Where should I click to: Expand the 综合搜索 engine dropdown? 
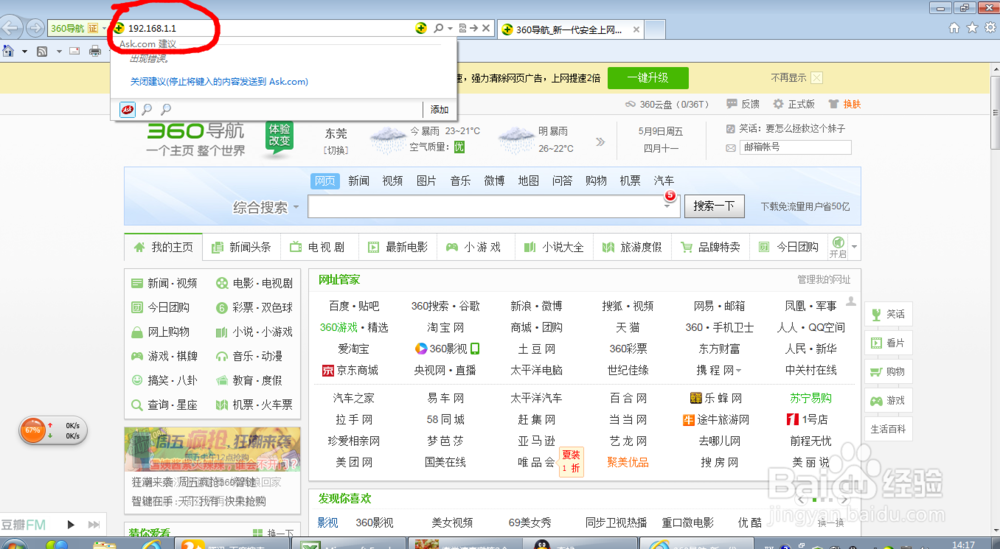[x=296, y=207]
